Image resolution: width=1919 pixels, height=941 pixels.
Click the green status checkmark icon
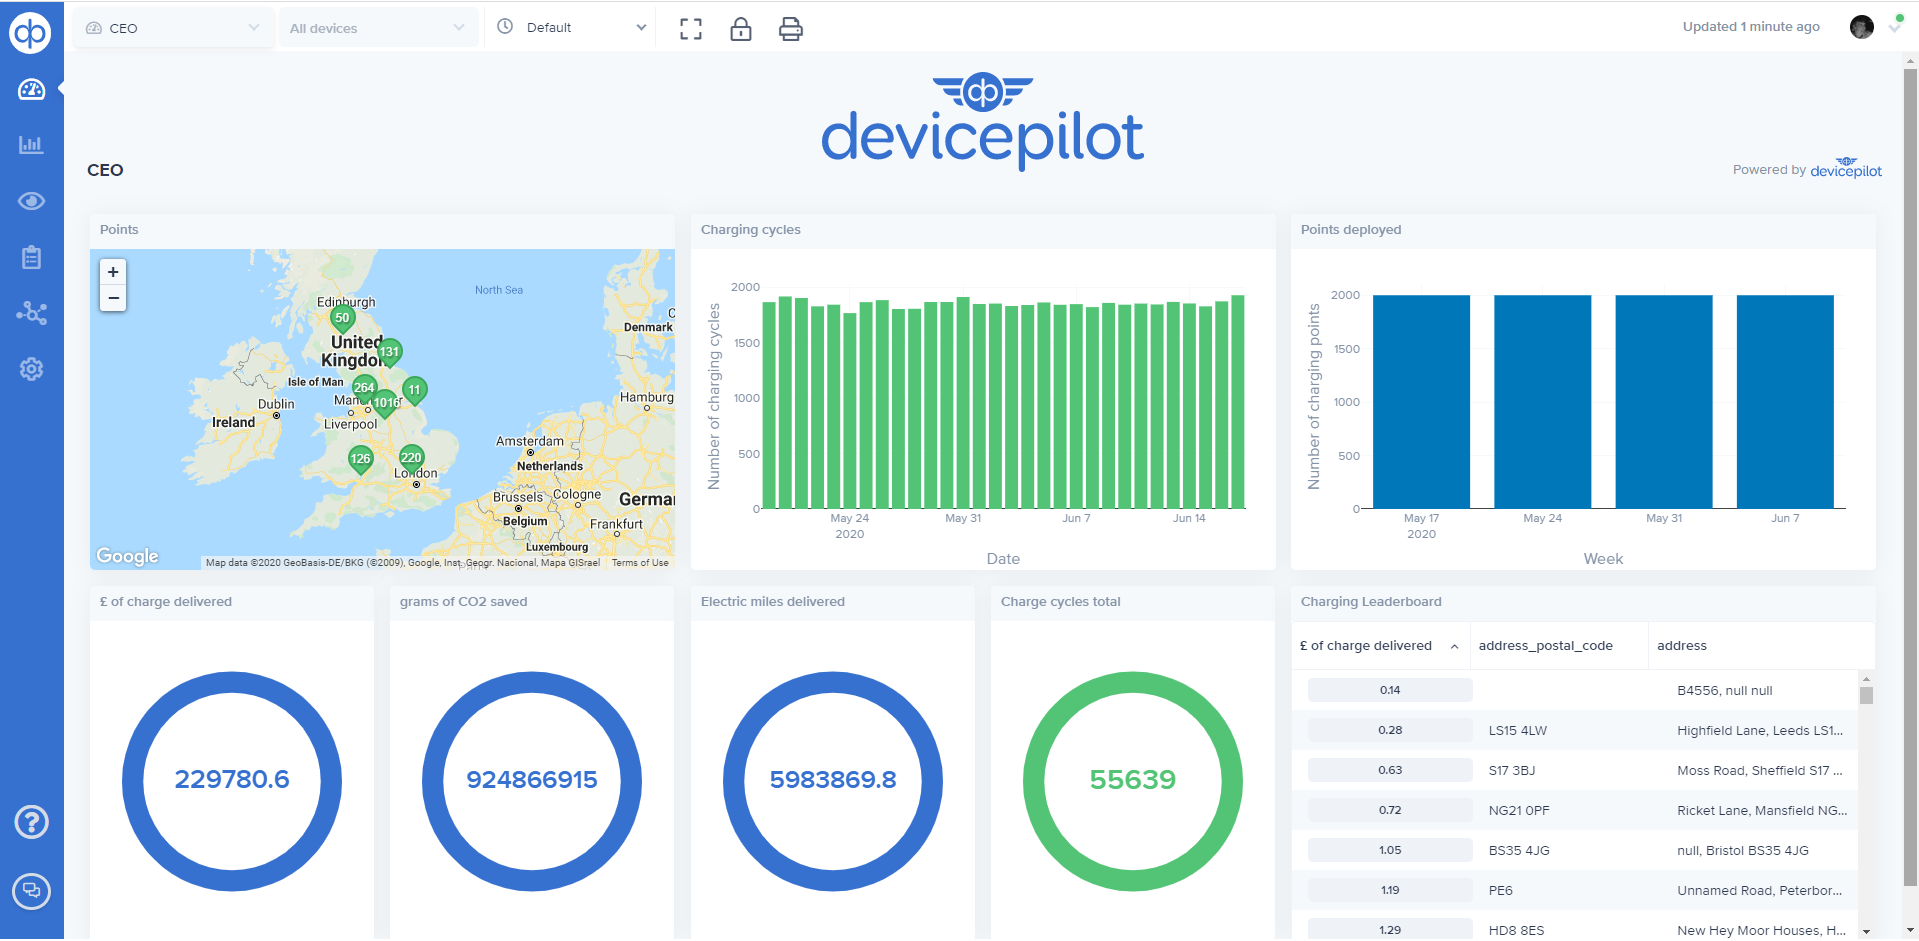pos(1895,26)
